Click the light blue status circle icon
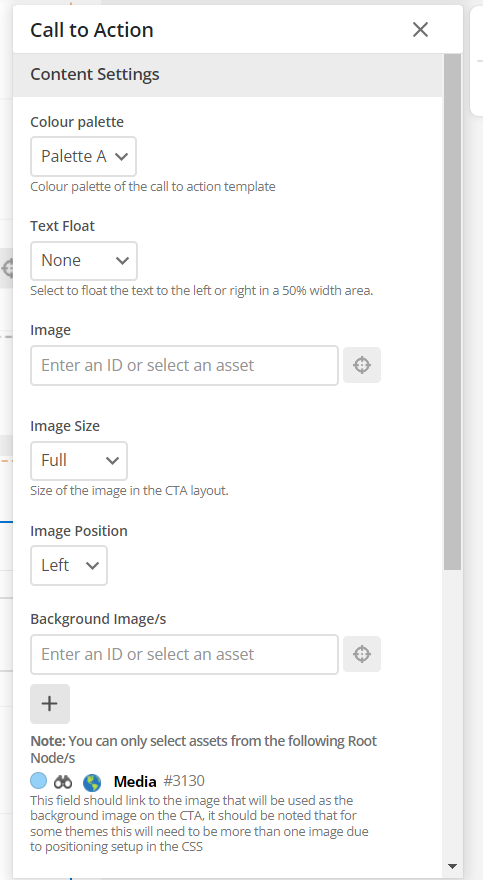 coord(39,781)
